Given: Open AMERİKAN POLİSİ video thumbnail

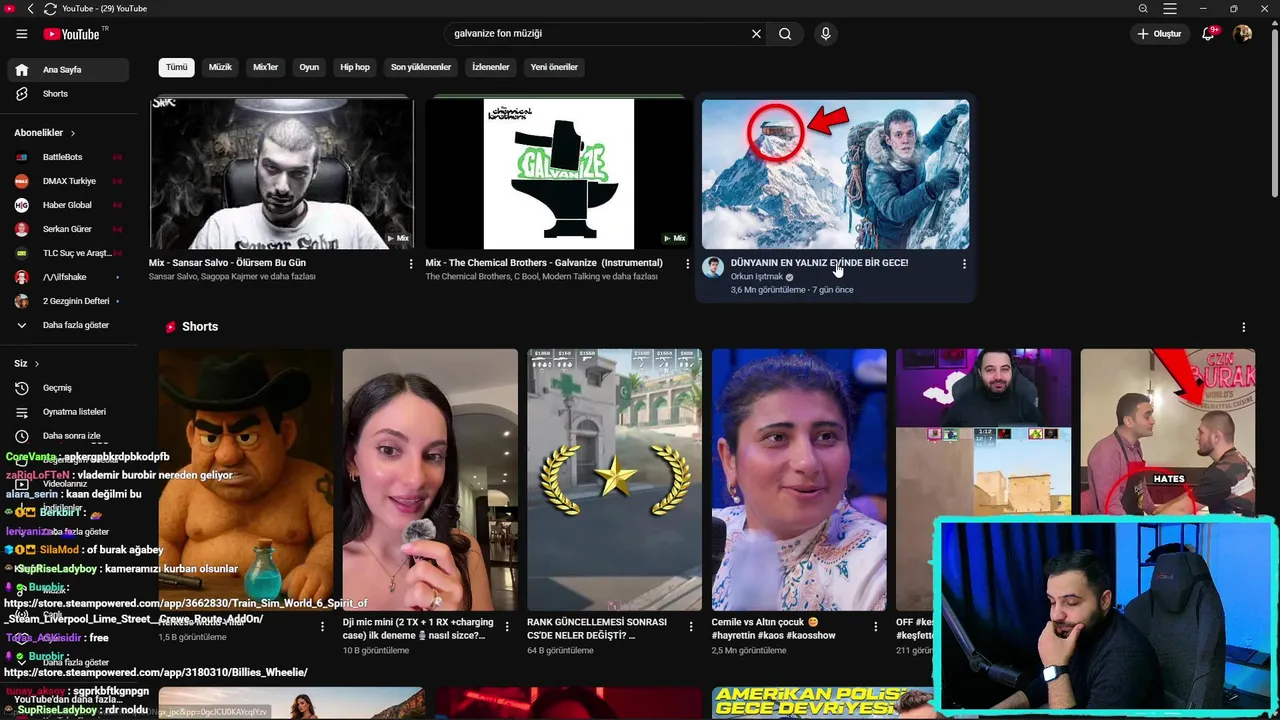Looking at the screenshot, I should [x=823, y=703].
